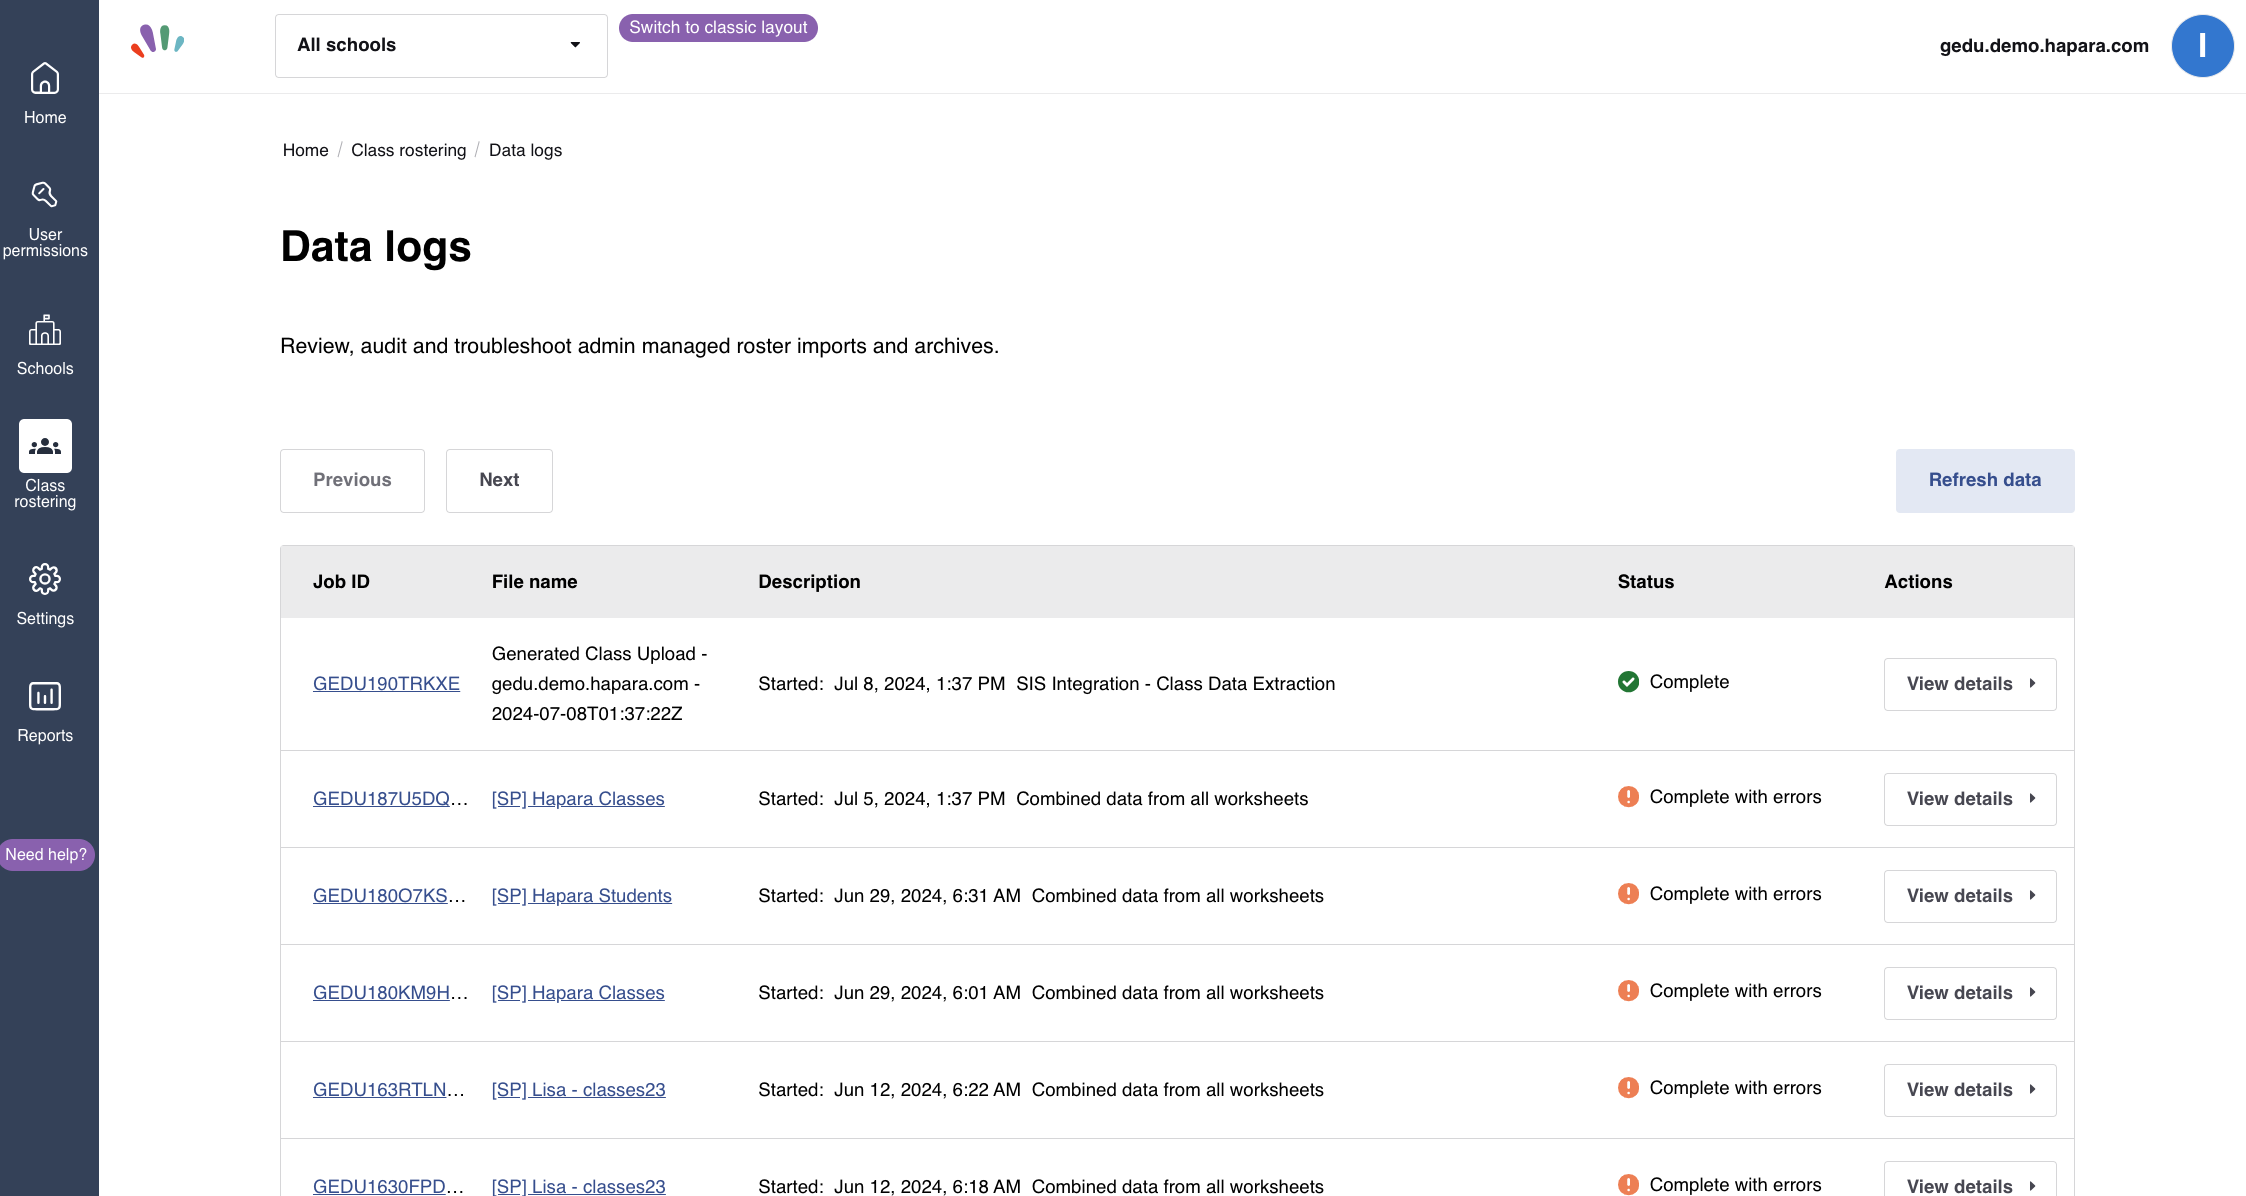Click error icon in GEDU163RTLN row

1628,1088
